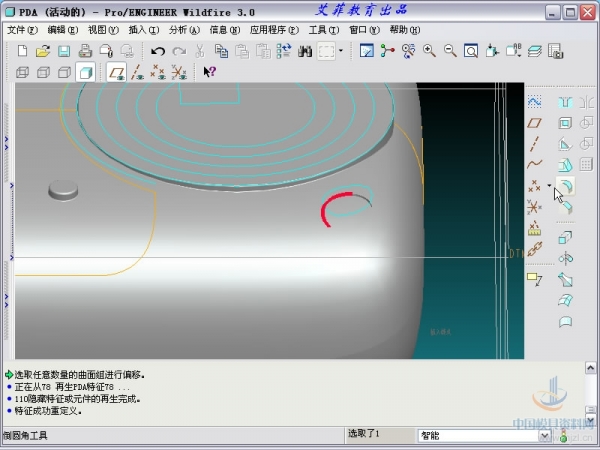Click the Spin center icon
Image resolution: width=600 pixels, height=450 pixels.
(x=387, y=51)
